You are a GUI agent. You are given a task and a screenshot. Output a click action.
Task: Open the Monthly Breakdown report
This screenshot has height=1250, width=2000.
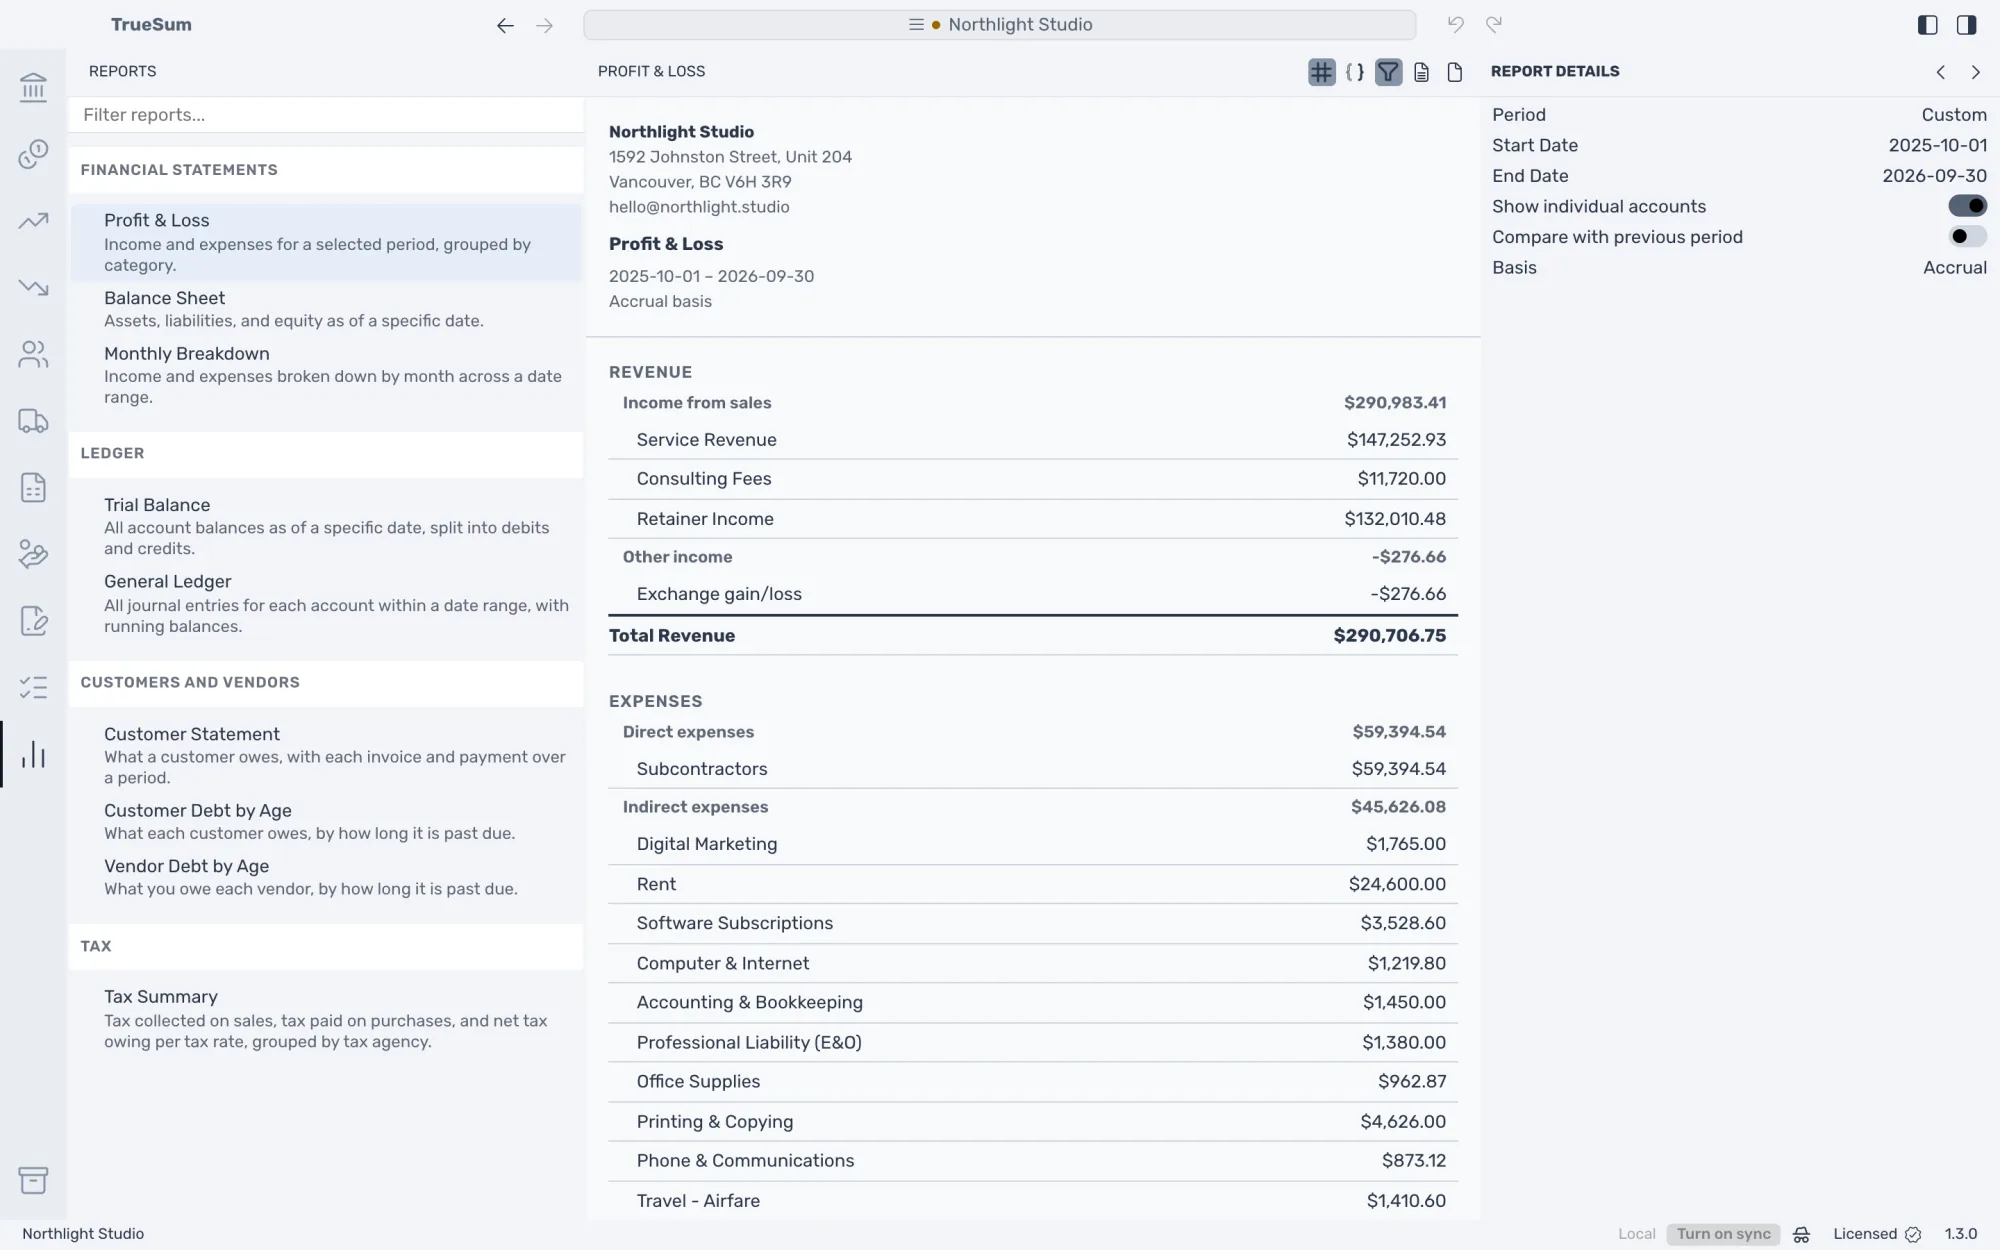[x=326, y=375]
